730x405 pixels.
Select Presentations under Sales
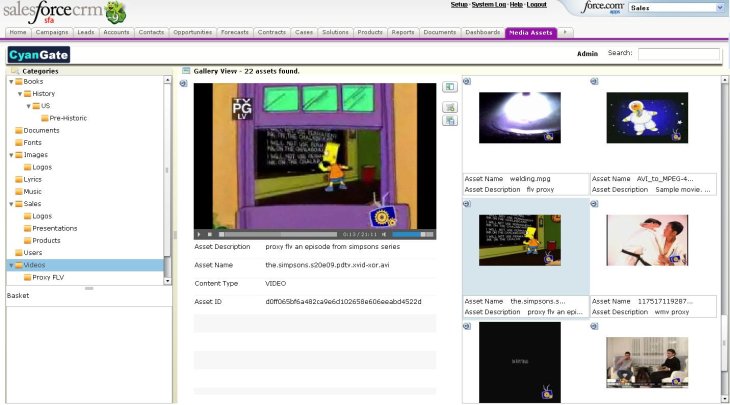coord(54,228)
